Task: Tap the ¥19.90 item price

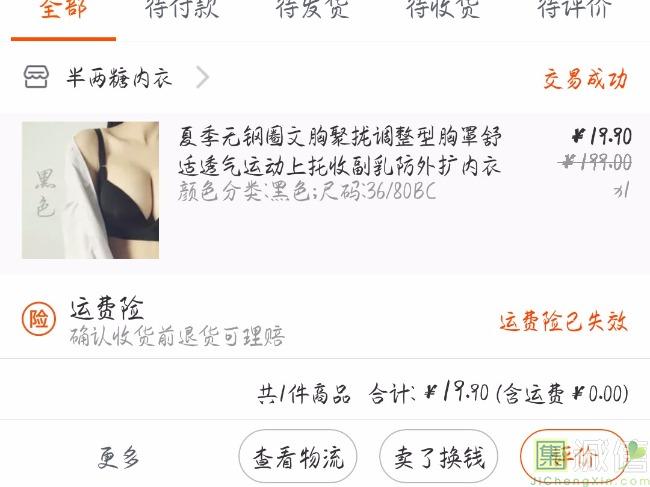Action: point(602,136)
